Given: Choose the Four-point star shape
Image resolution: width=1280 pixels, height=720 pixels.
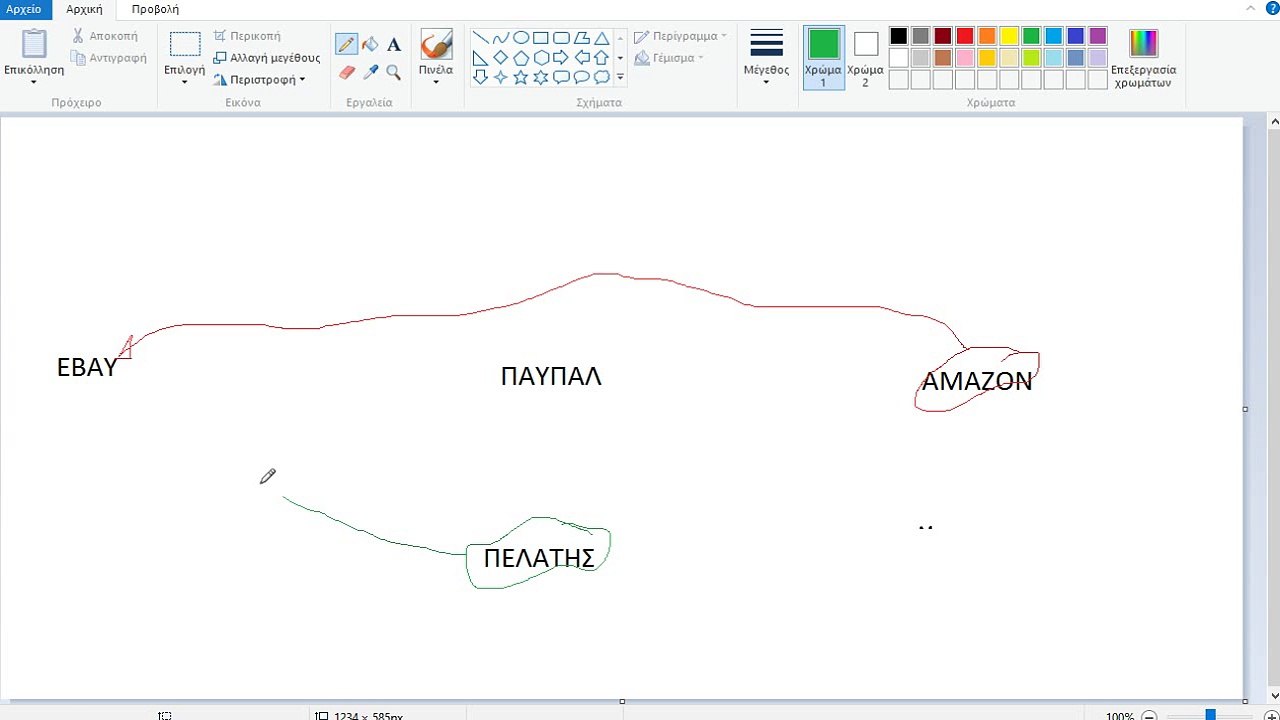Looking at the screenshot, I should (x=501, y=77).
